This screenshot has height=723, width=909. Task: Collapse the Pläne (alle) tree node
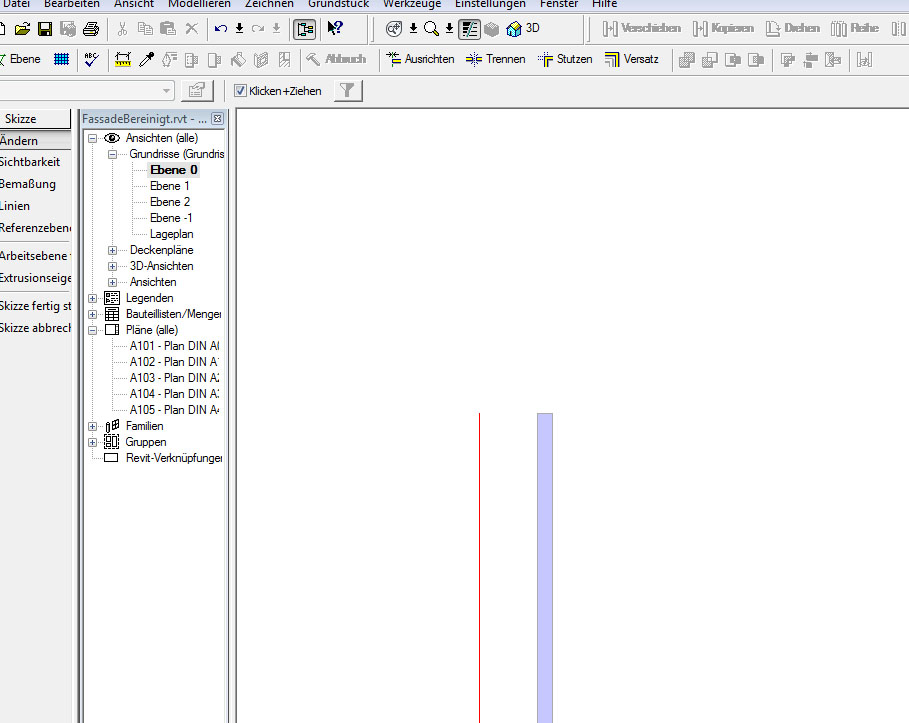92,330
